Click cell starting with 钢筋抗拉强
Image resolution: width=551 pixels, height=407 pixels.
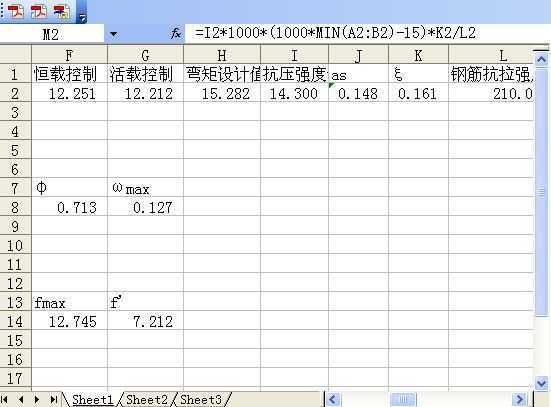491,73
